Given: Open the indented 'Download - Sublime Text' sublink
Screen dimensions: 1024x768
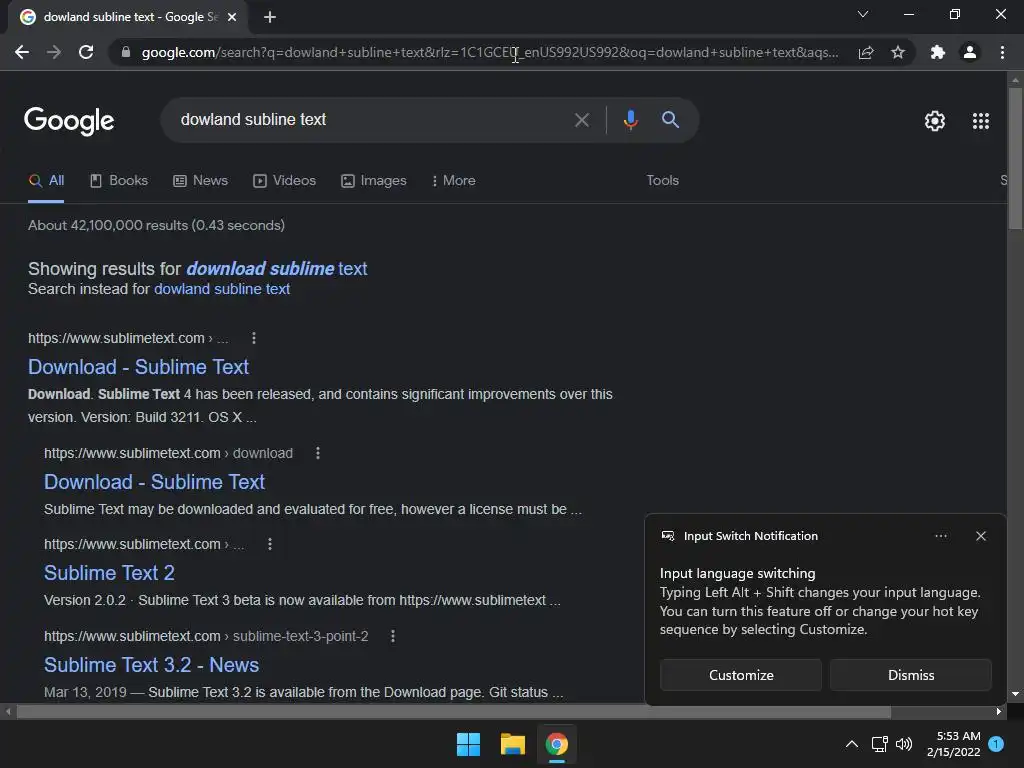Looking at the screenshot, I should [x=154, y=482].
